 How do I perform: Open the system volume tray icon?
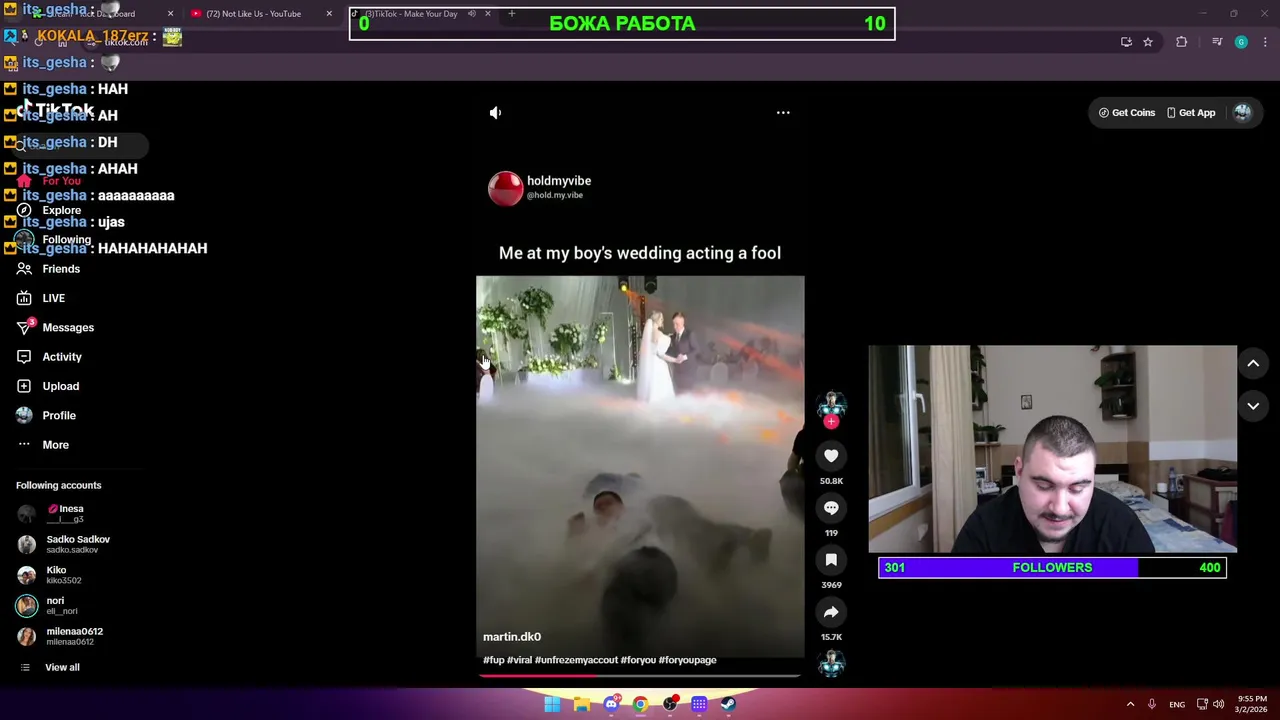pos(1218,704)
